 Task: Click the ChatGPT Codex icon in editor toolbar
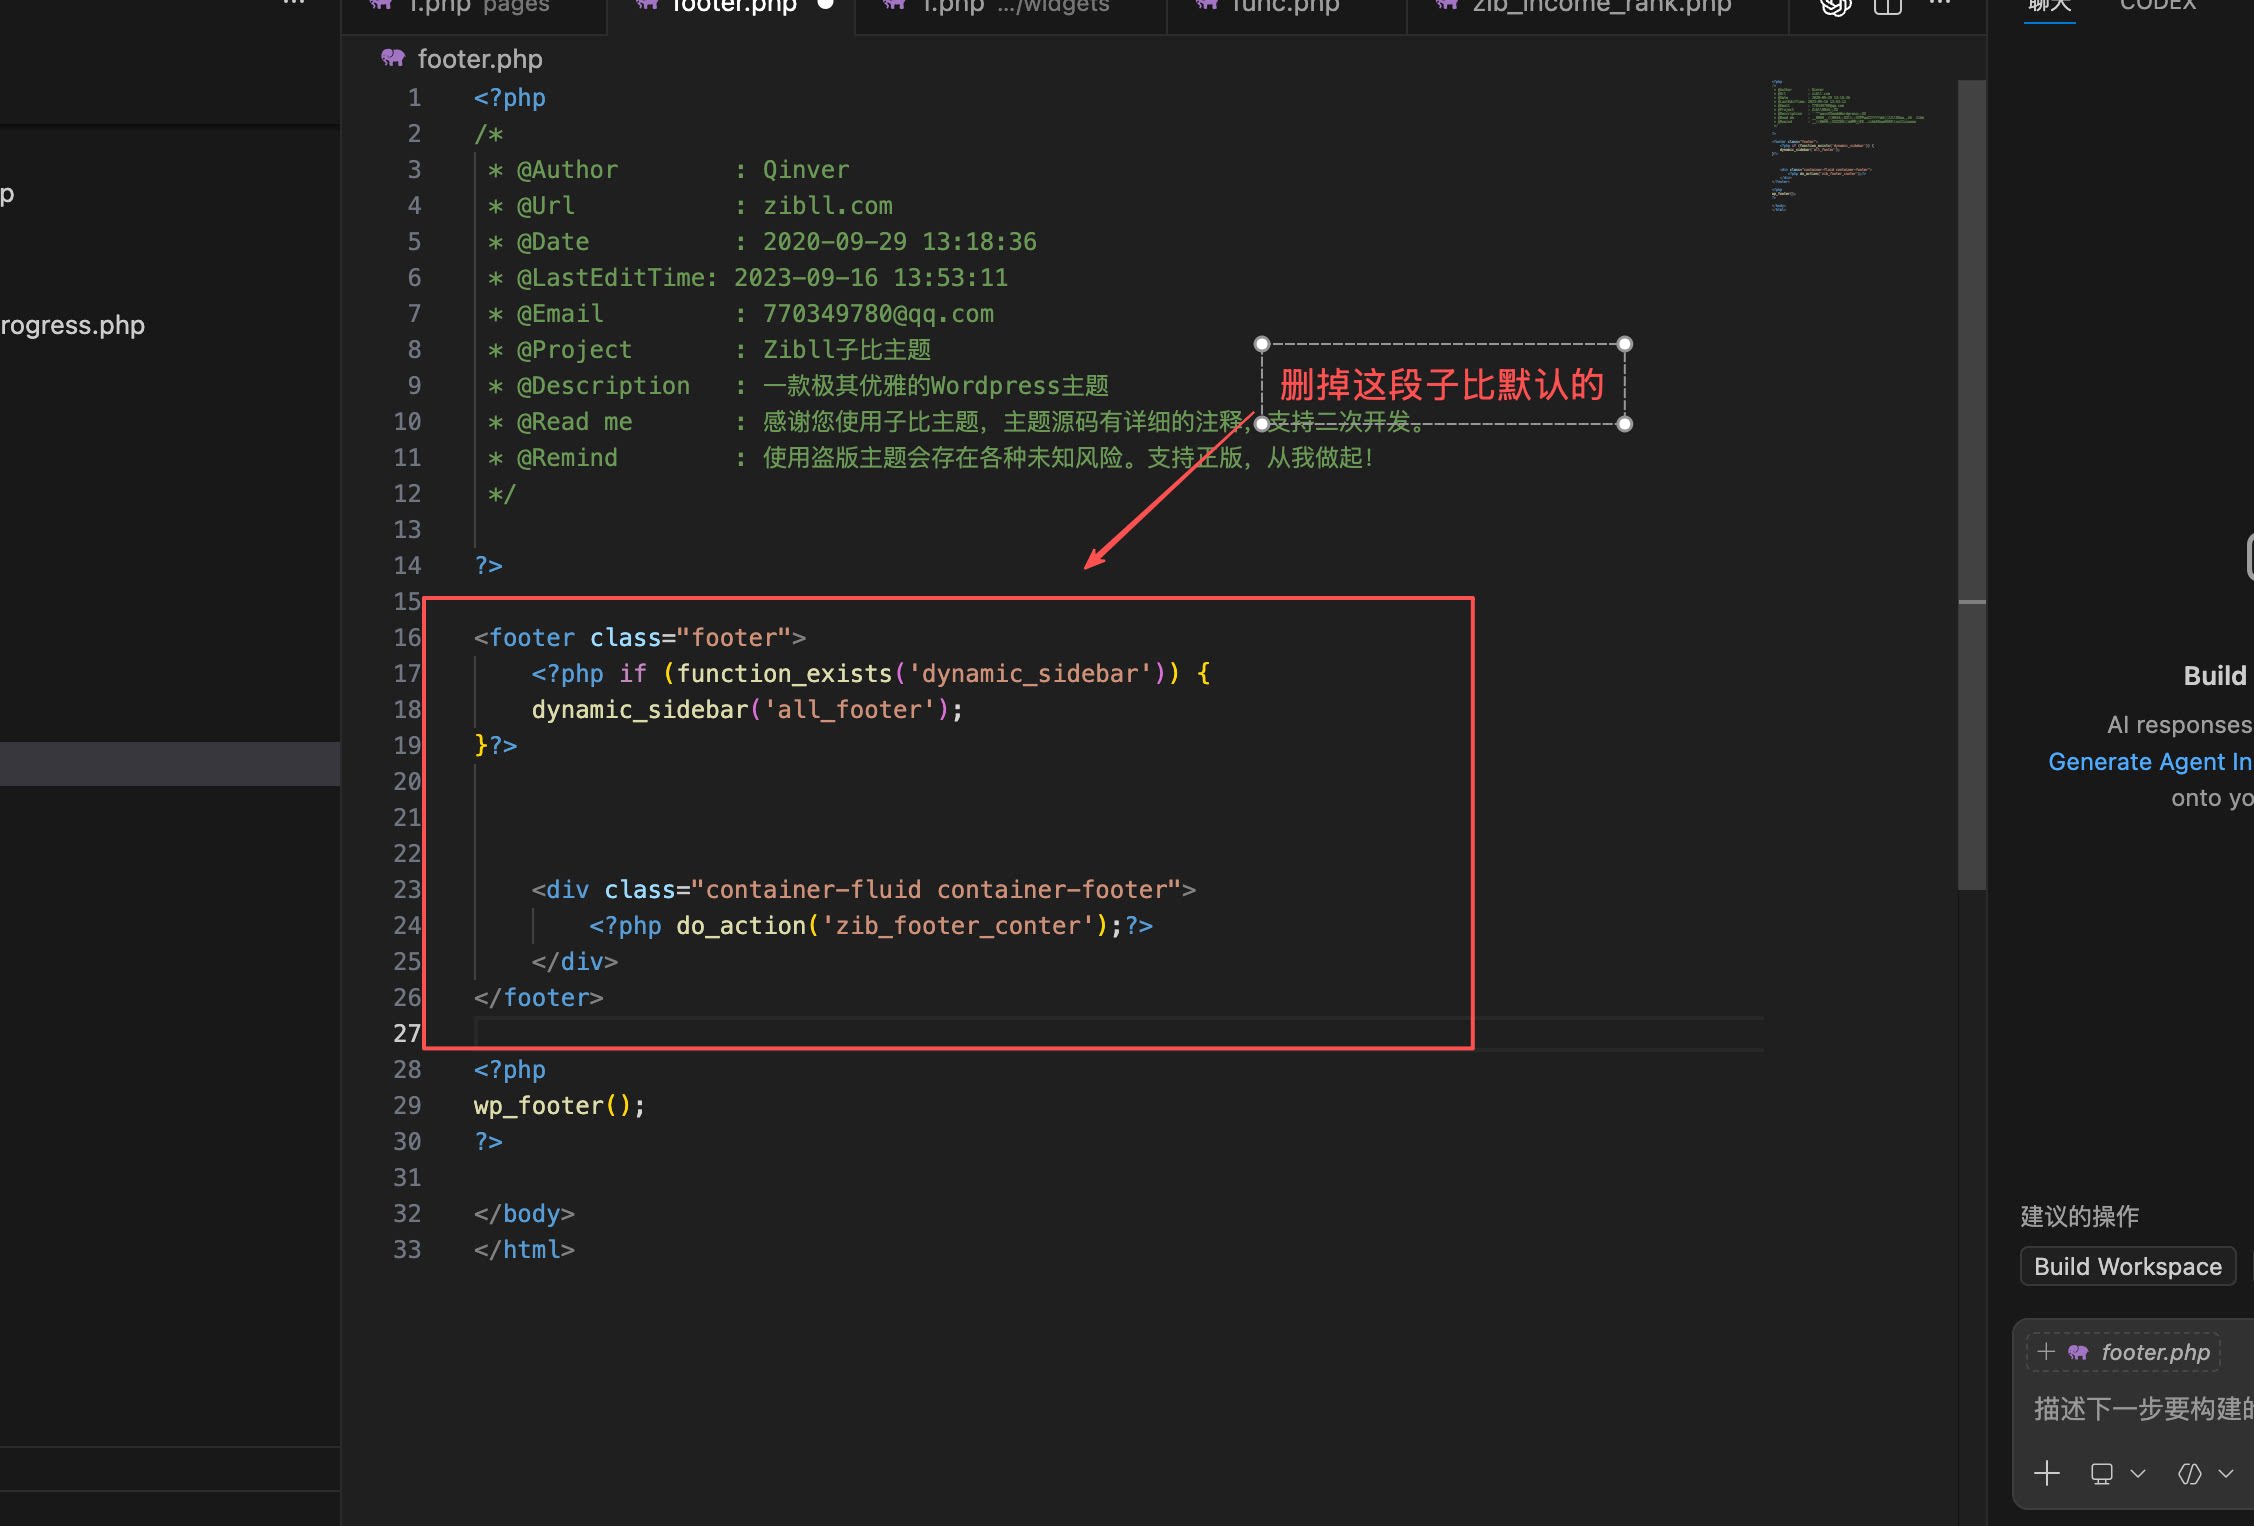click(1835, 7)
